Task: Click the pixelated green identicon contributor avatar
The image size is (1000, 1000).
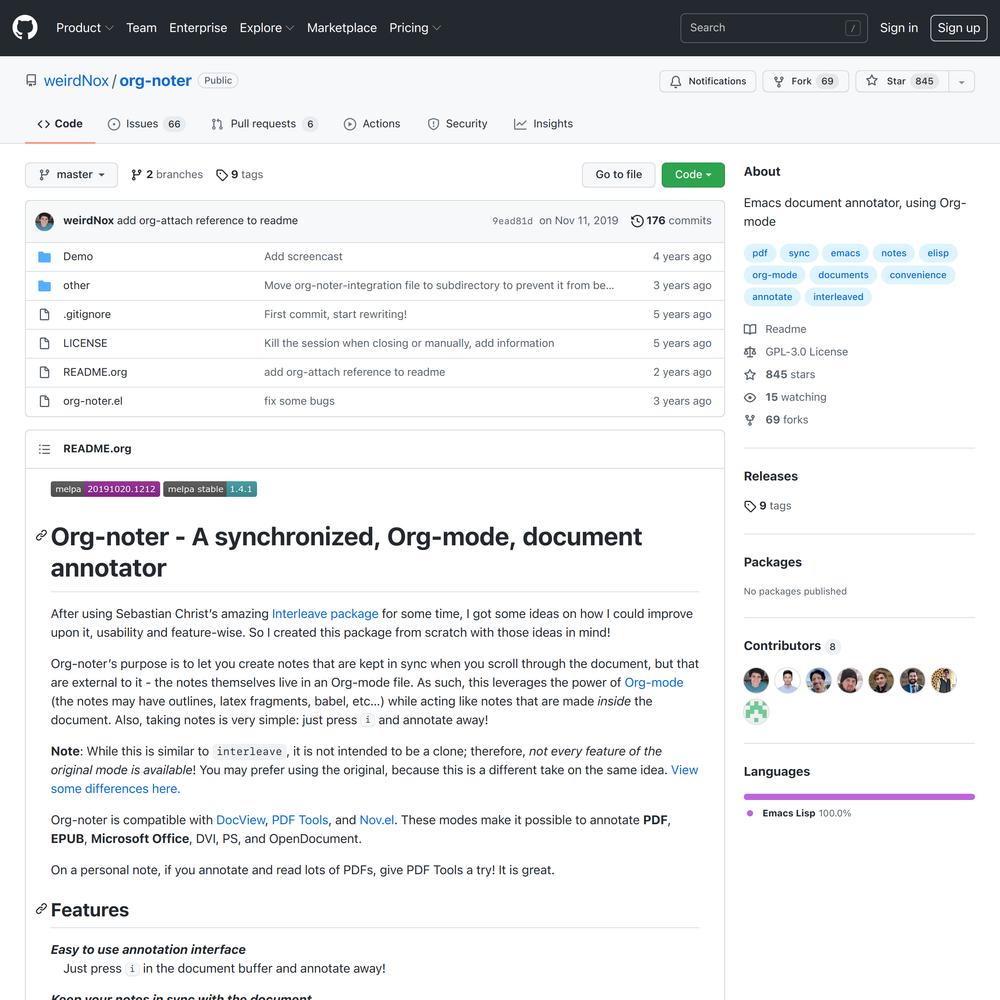Action: point(756,712)
